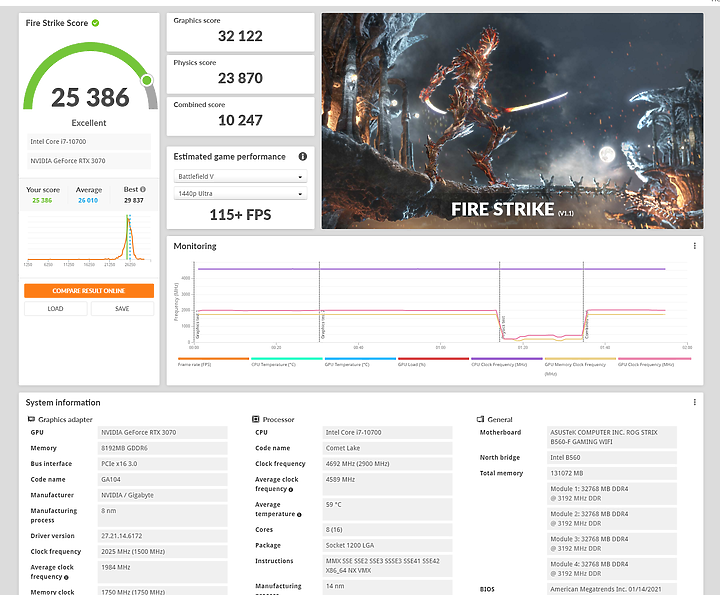
Task: Click the General section icon
Action: tap(480, 419)
